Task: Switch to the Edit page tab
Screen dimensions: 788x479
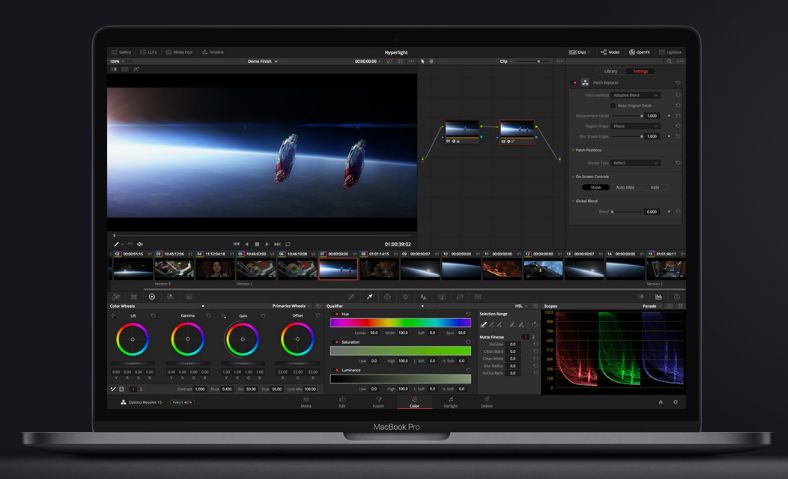Action: (342, 402)
